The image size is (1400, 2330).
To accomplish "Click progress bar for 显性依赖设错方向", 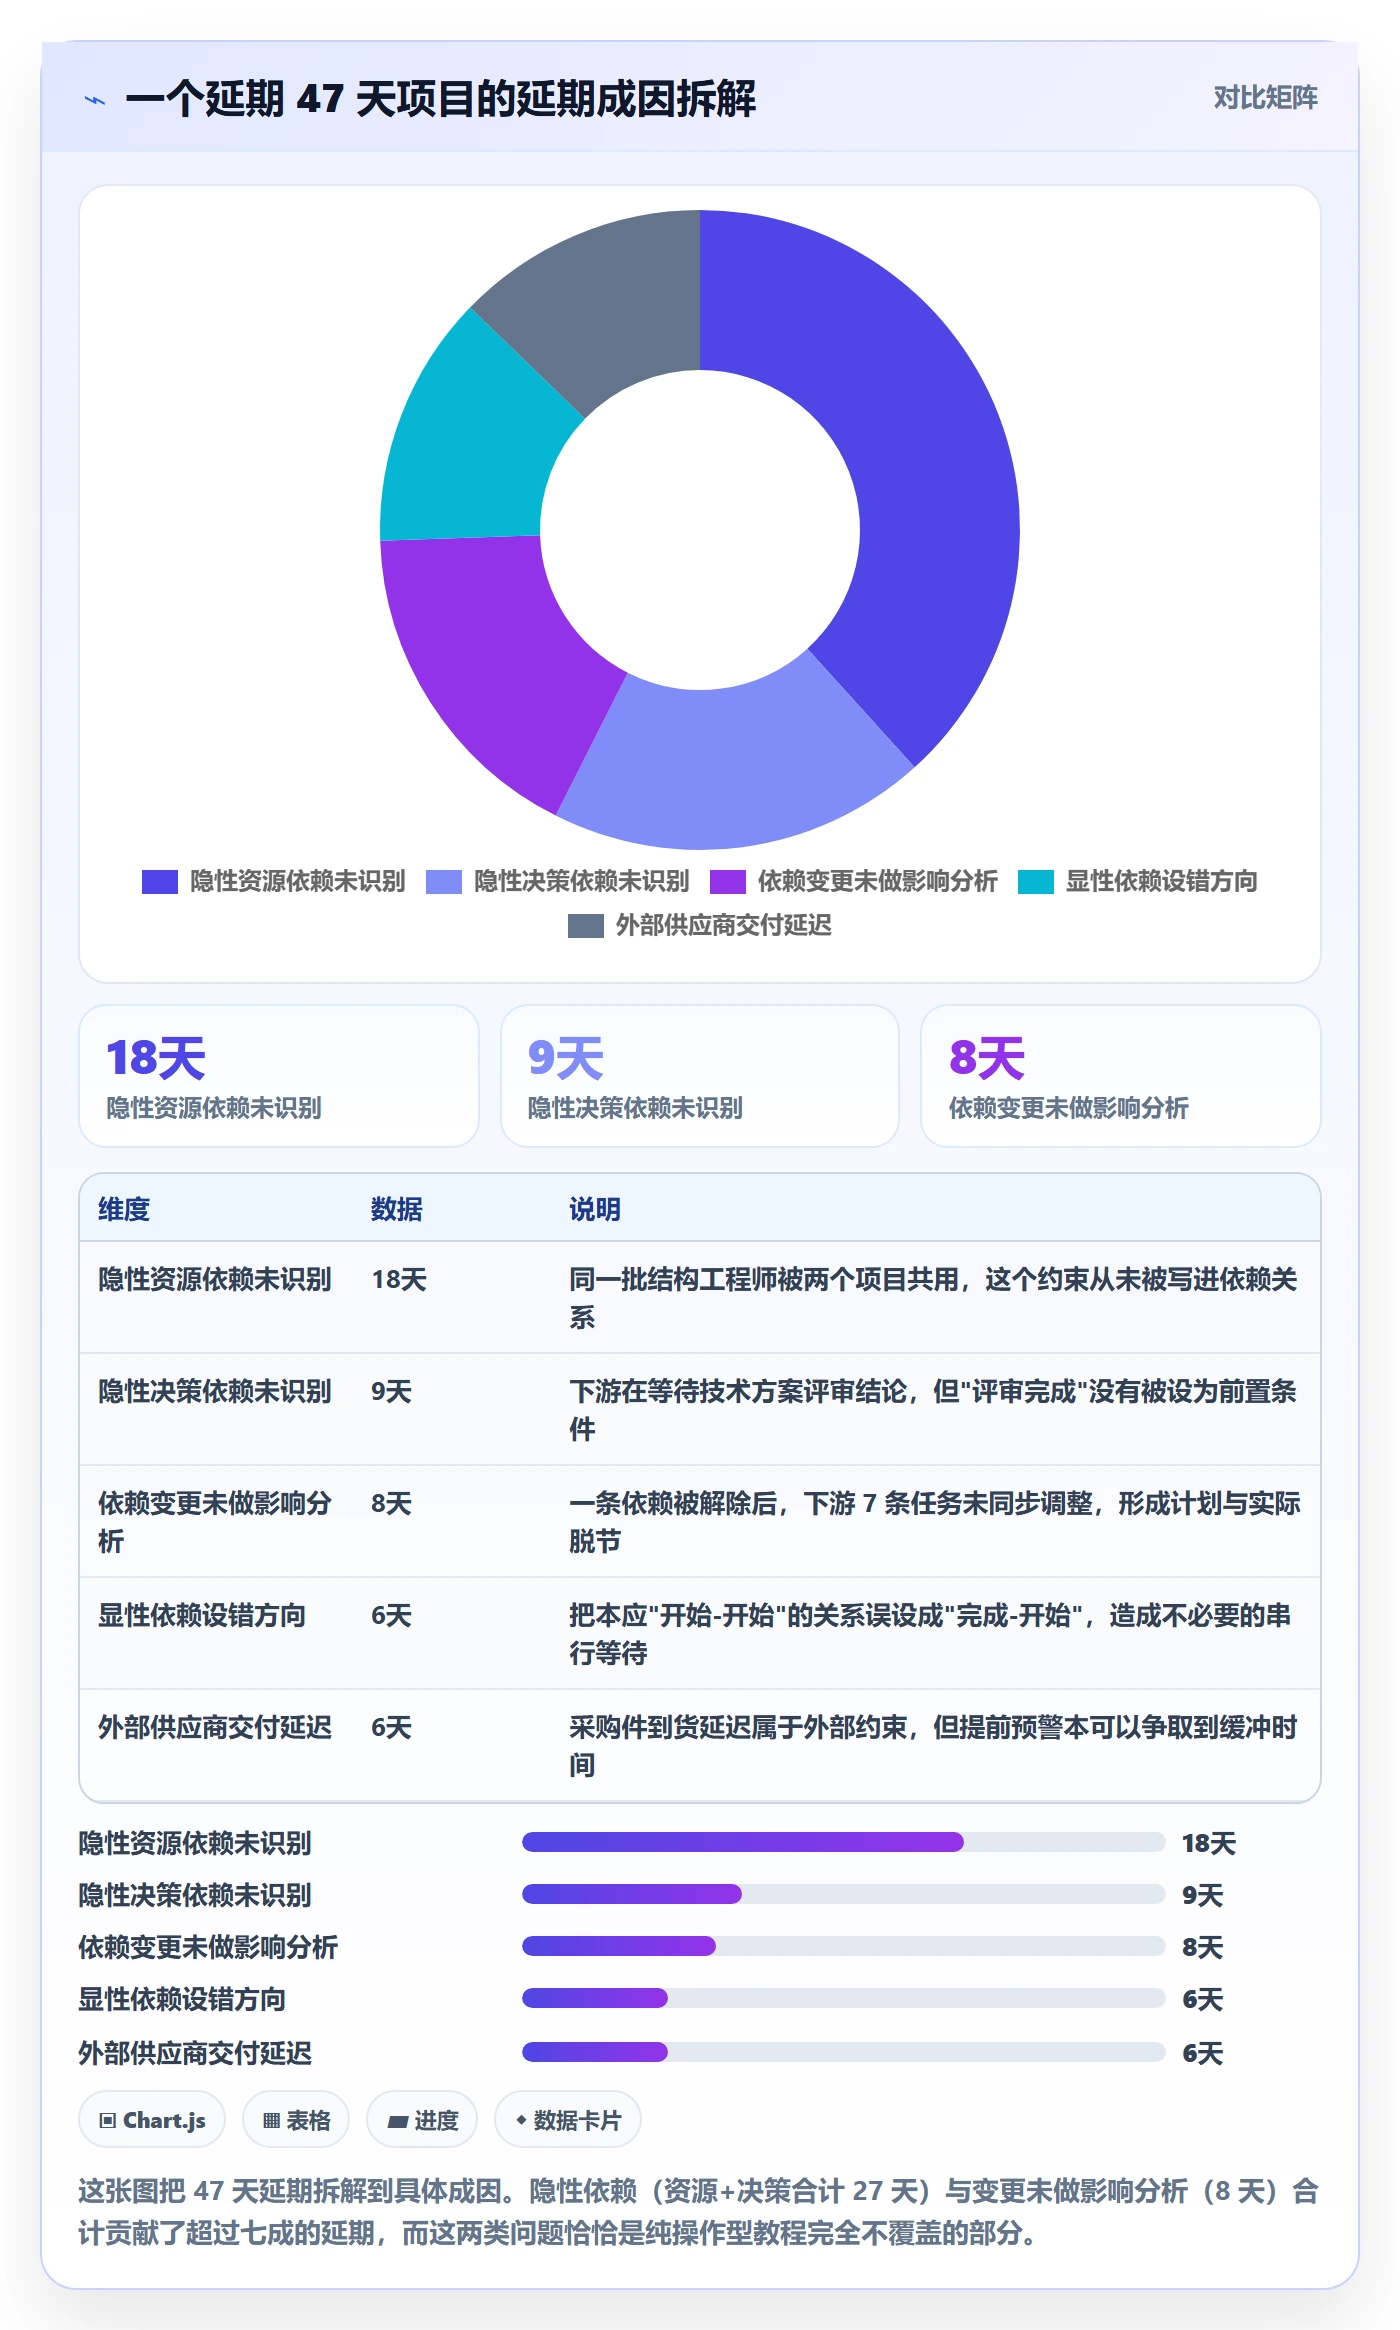I will pos(844,1998).
